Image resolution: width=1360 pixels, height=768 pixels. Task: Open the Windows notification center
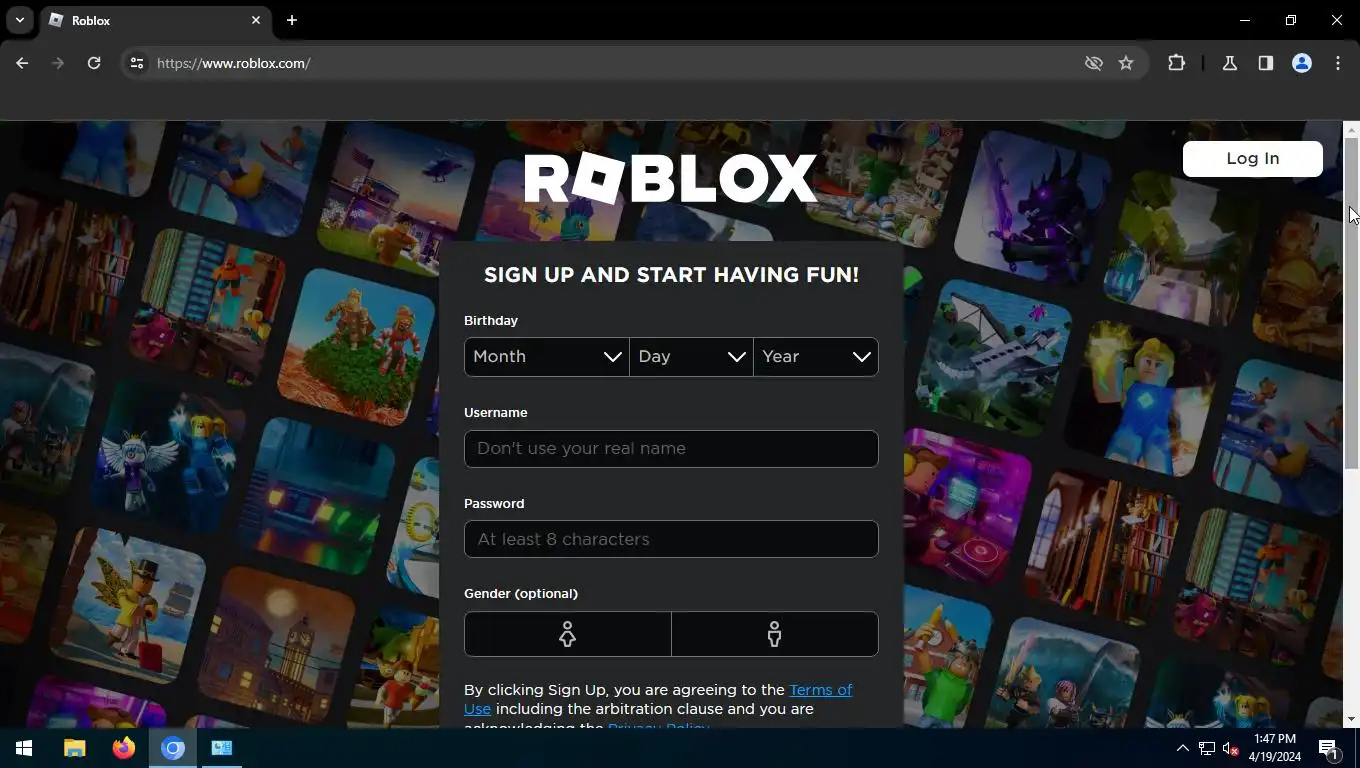pos(1329,748)
